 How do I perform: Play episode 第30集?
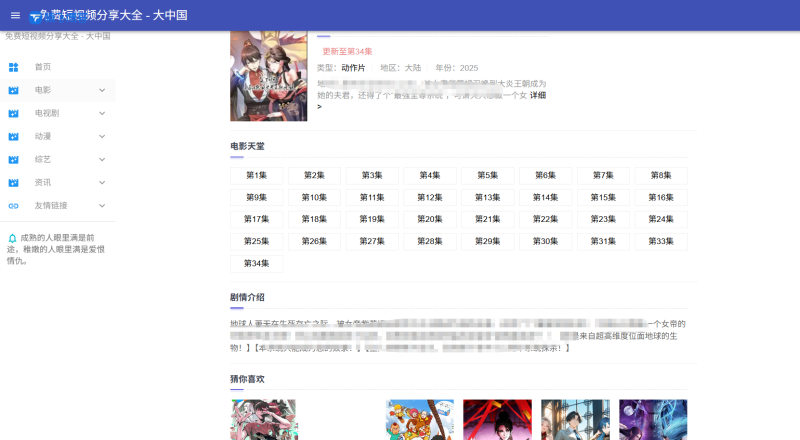[545, 241]
